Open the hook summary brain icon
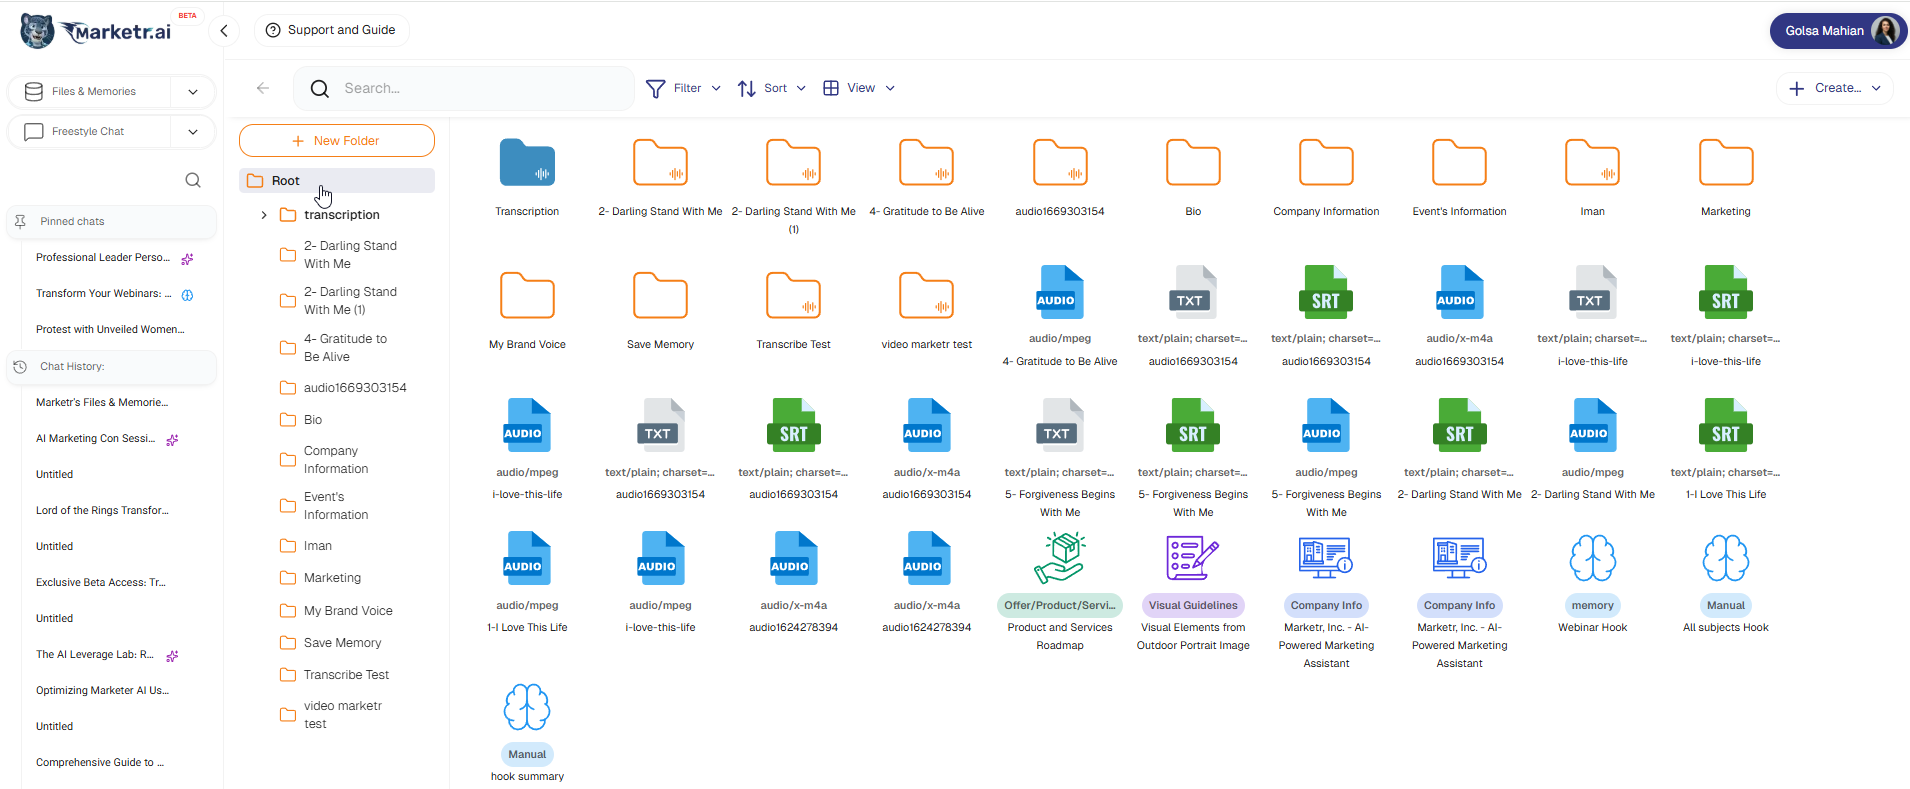1910x789 pixels. click(527, 707)
